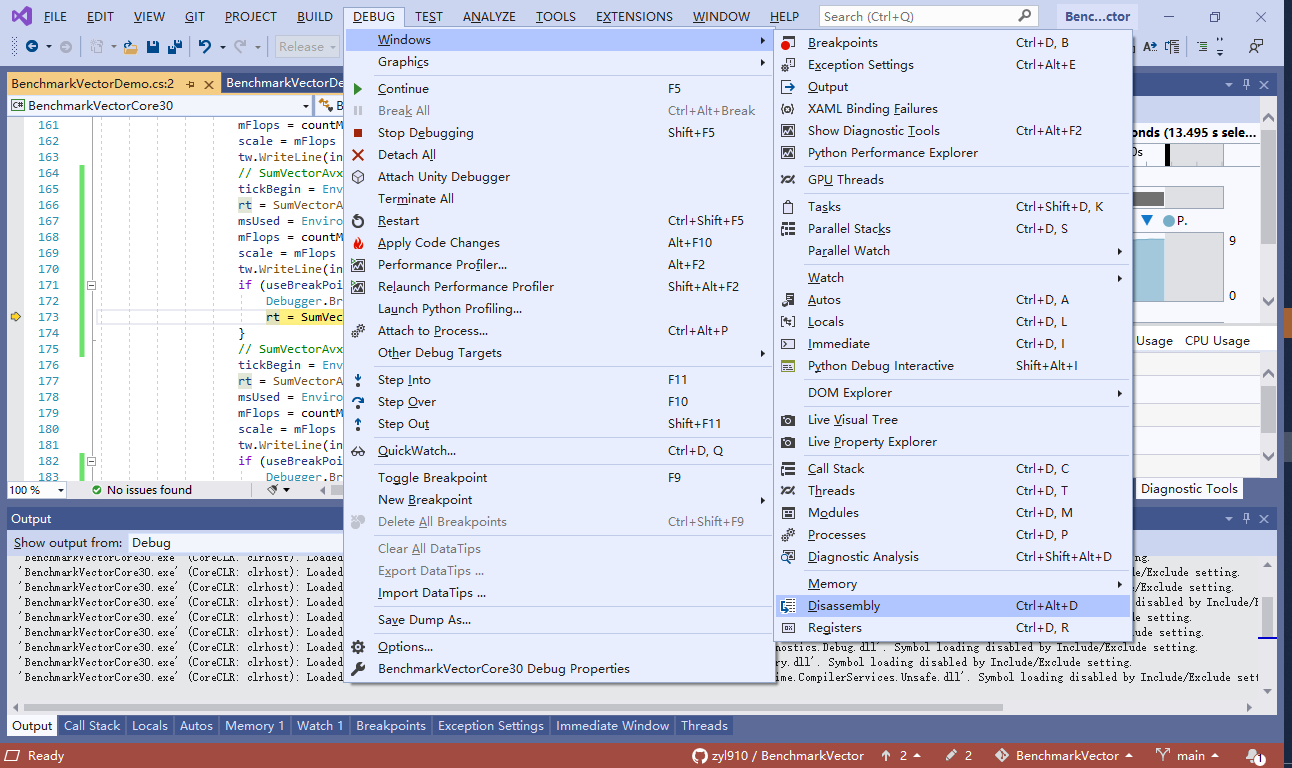Open Call Stack from Windows submenu
This screenshot has width=1292, height=768.
tap(953, 469)
